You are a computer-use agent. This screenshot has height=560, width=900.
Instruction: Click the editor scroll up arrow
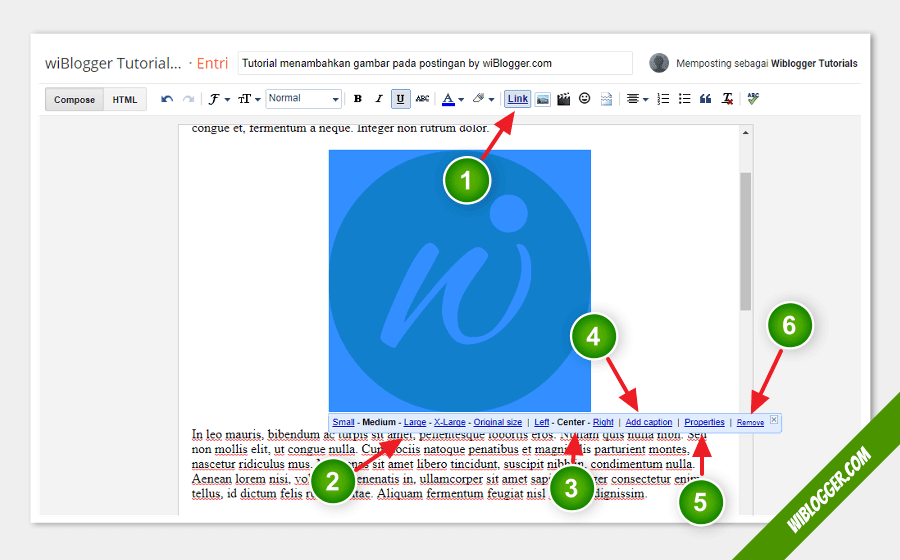[745, 133]
